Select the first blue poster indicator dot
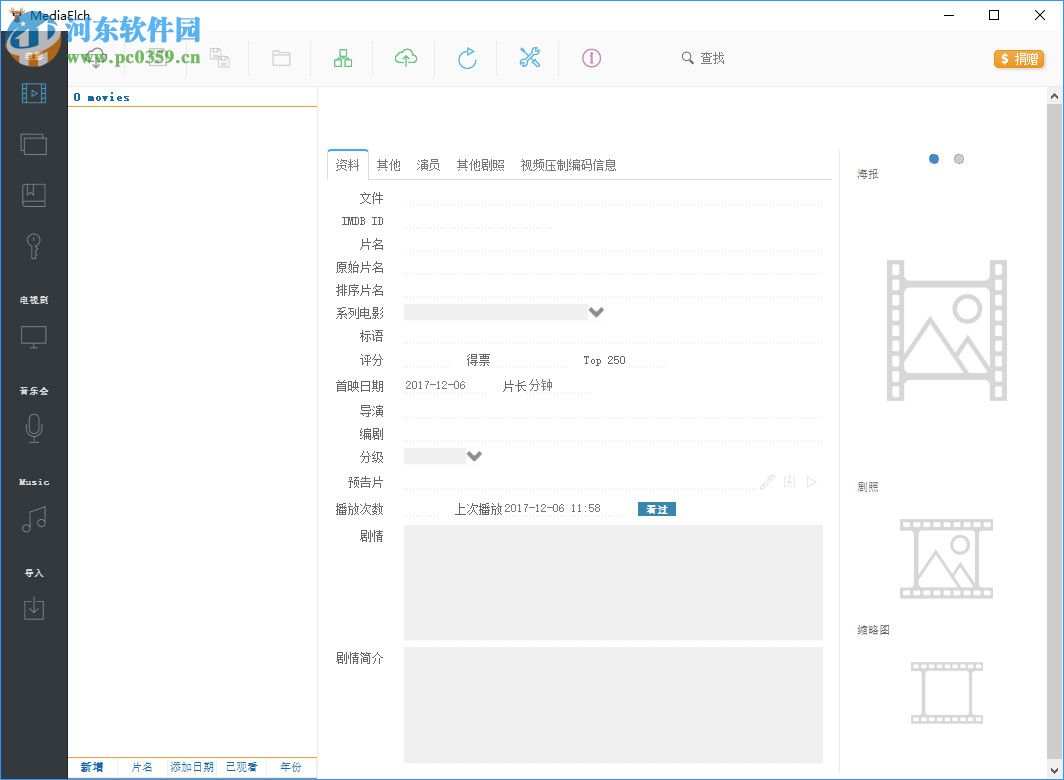This screenshot has width=1064, height=780. coord(934,158)
